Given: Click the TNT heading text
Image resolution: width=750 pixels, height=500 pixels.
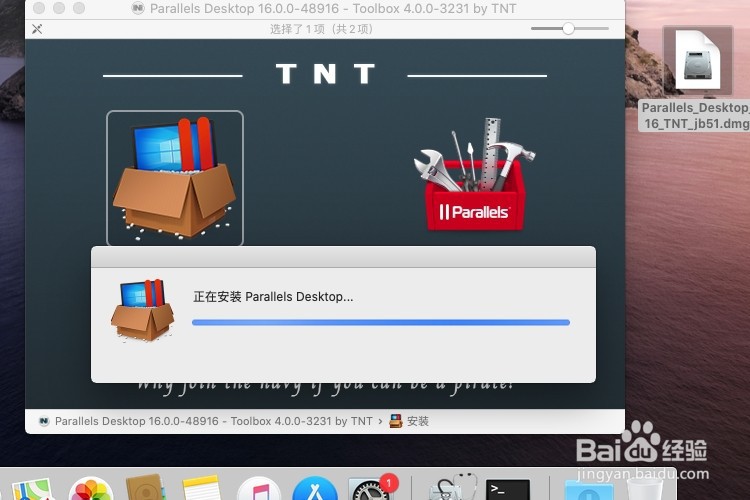Looking at the screenshot, I should (x=325, y=74).
